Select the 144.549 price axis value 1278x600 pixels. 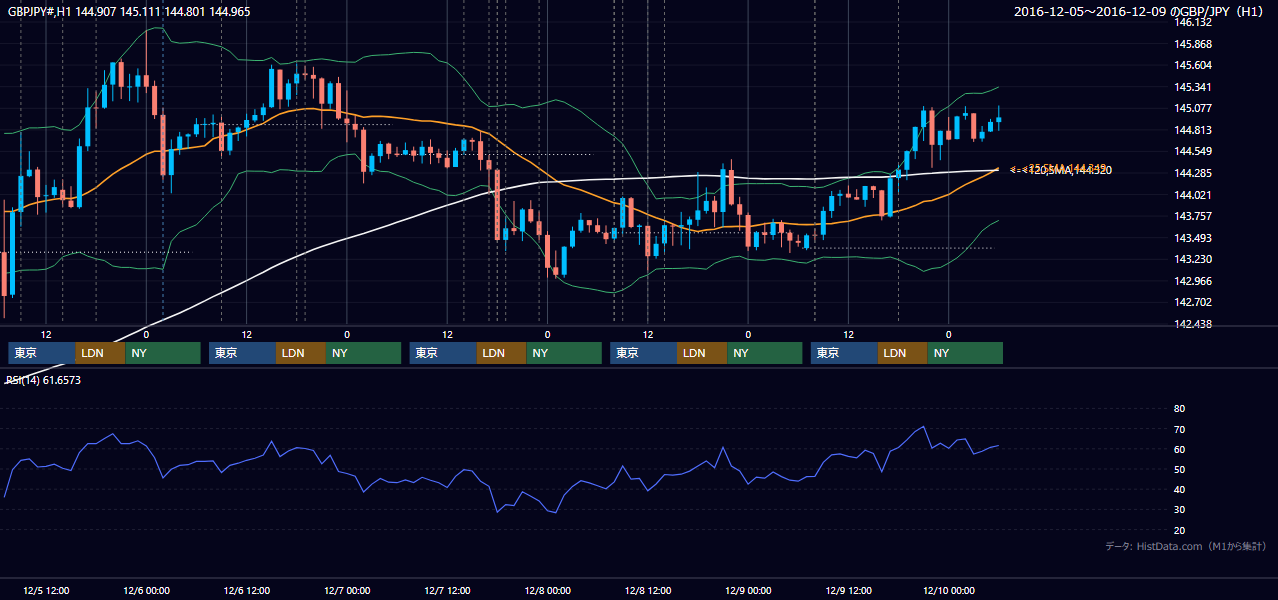click(x=1194, y=152)
